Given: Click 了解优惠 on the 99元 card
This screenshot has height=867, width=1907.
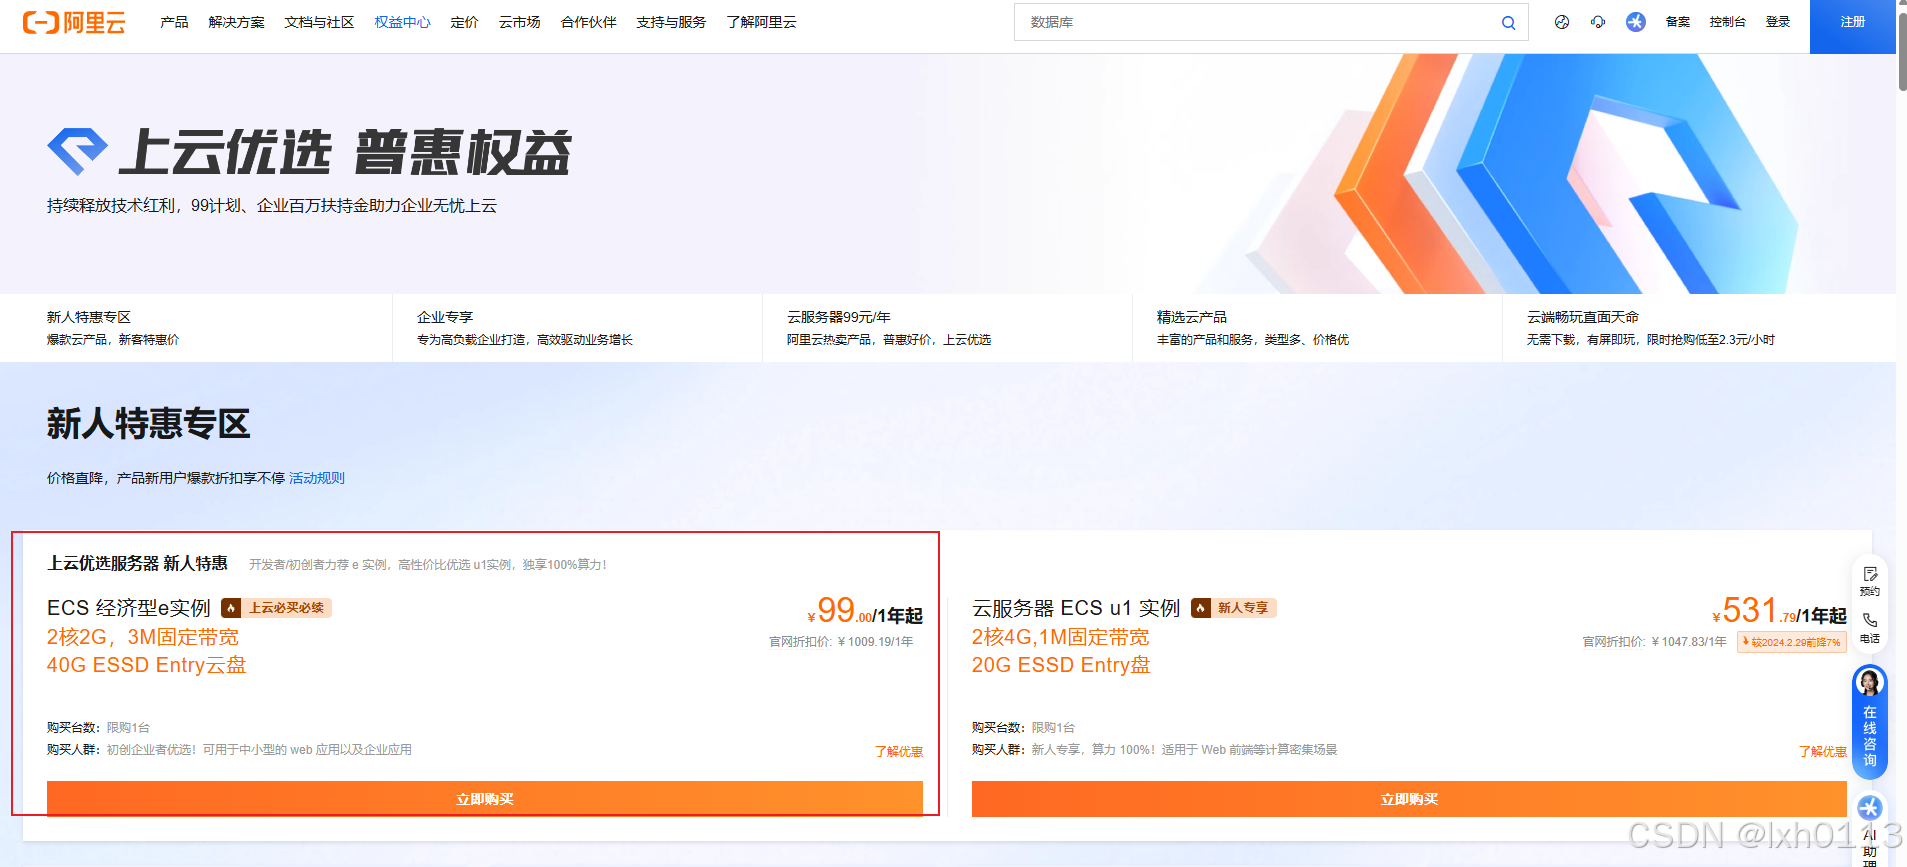Looking at the screenshot, I should [x=899, y=752].
